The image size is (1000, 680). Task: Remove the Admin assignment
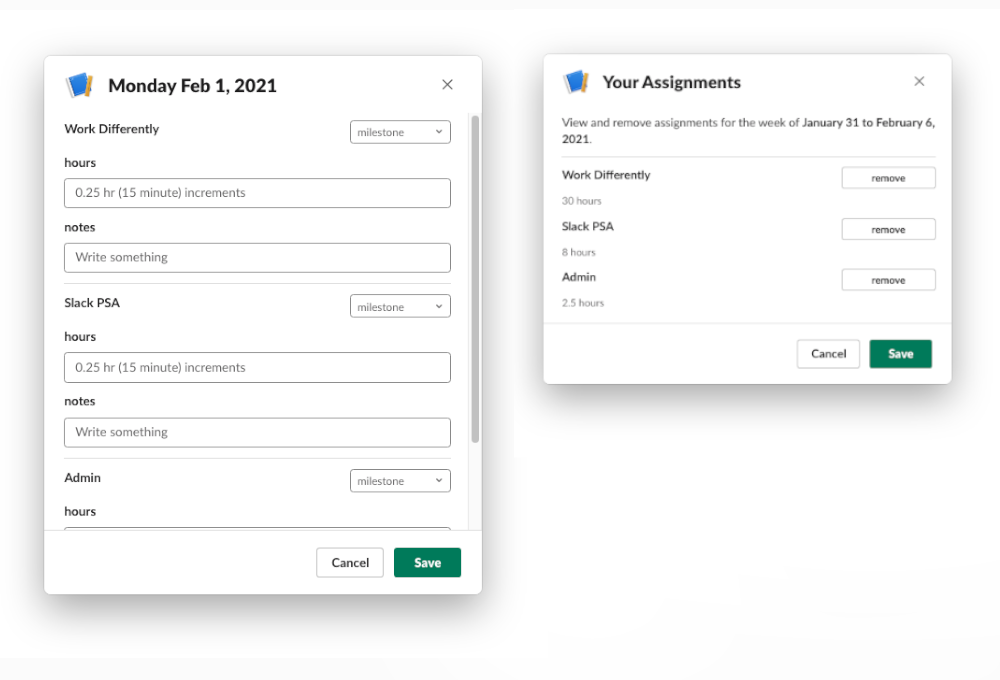pos(888,279)
